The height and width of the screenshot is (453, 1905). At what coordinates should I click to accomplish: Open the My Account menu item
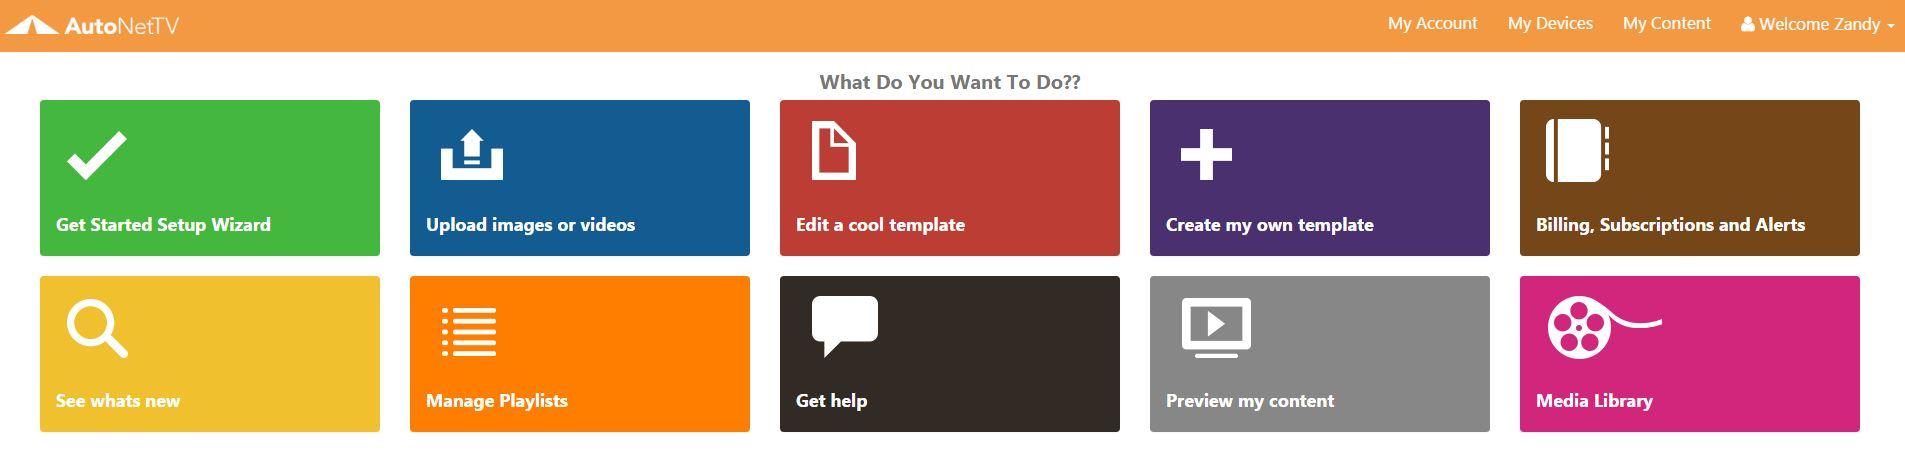[1432, 23]
